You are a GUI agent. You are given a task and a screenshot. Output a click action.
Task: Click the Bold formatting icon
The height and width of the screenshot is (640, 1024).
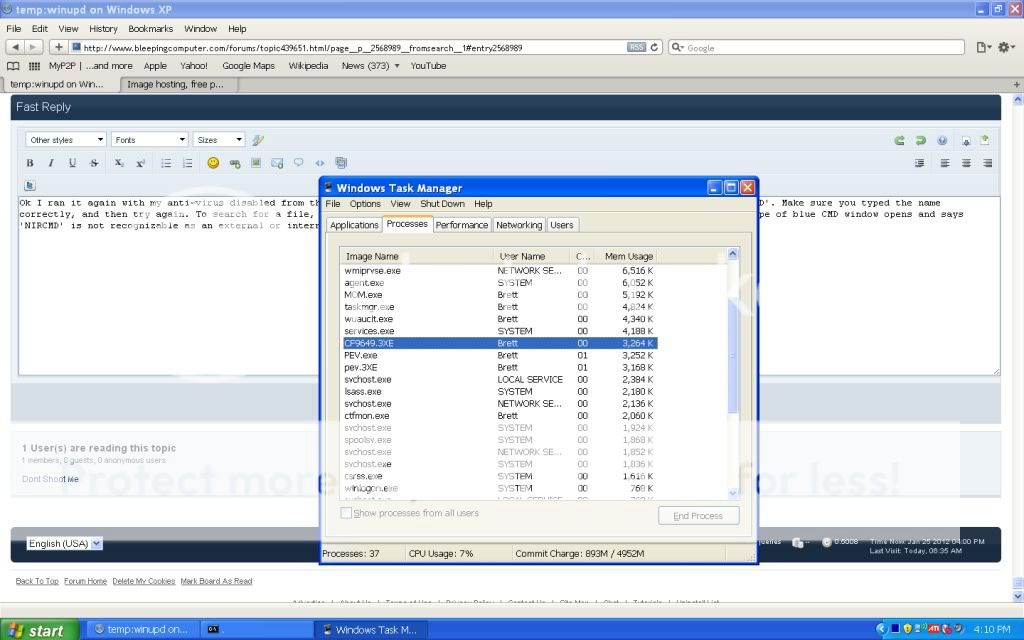[30, 163]
